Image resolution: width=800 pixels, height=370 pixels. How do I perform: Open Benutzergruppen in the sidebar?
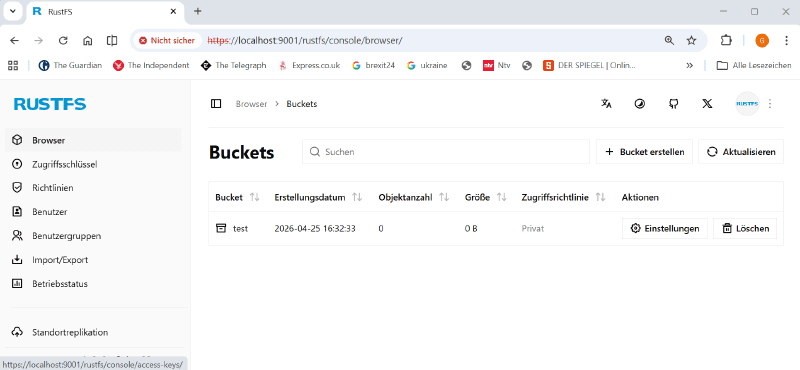coord(93,236)
